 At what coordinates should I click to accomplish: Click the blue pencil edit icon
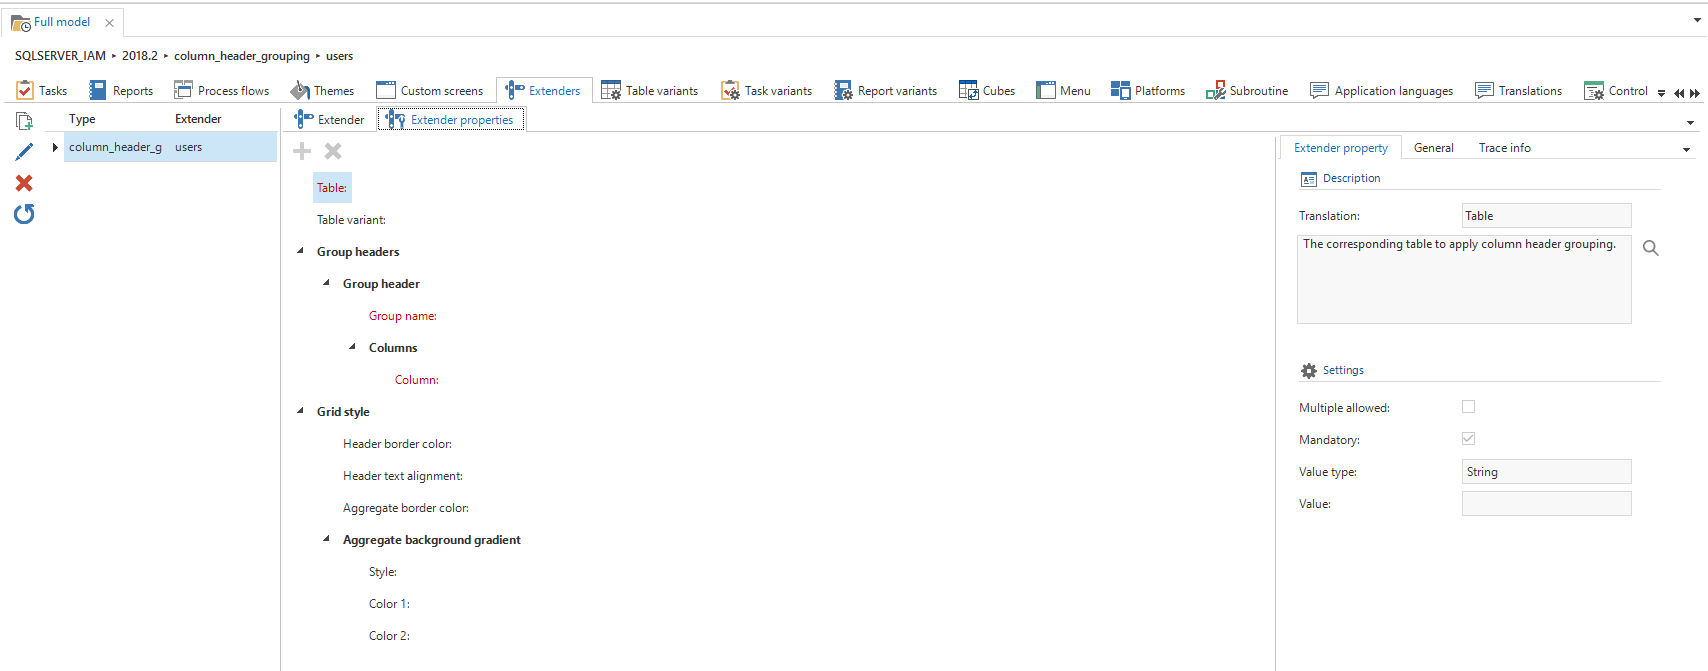[24, 152]
